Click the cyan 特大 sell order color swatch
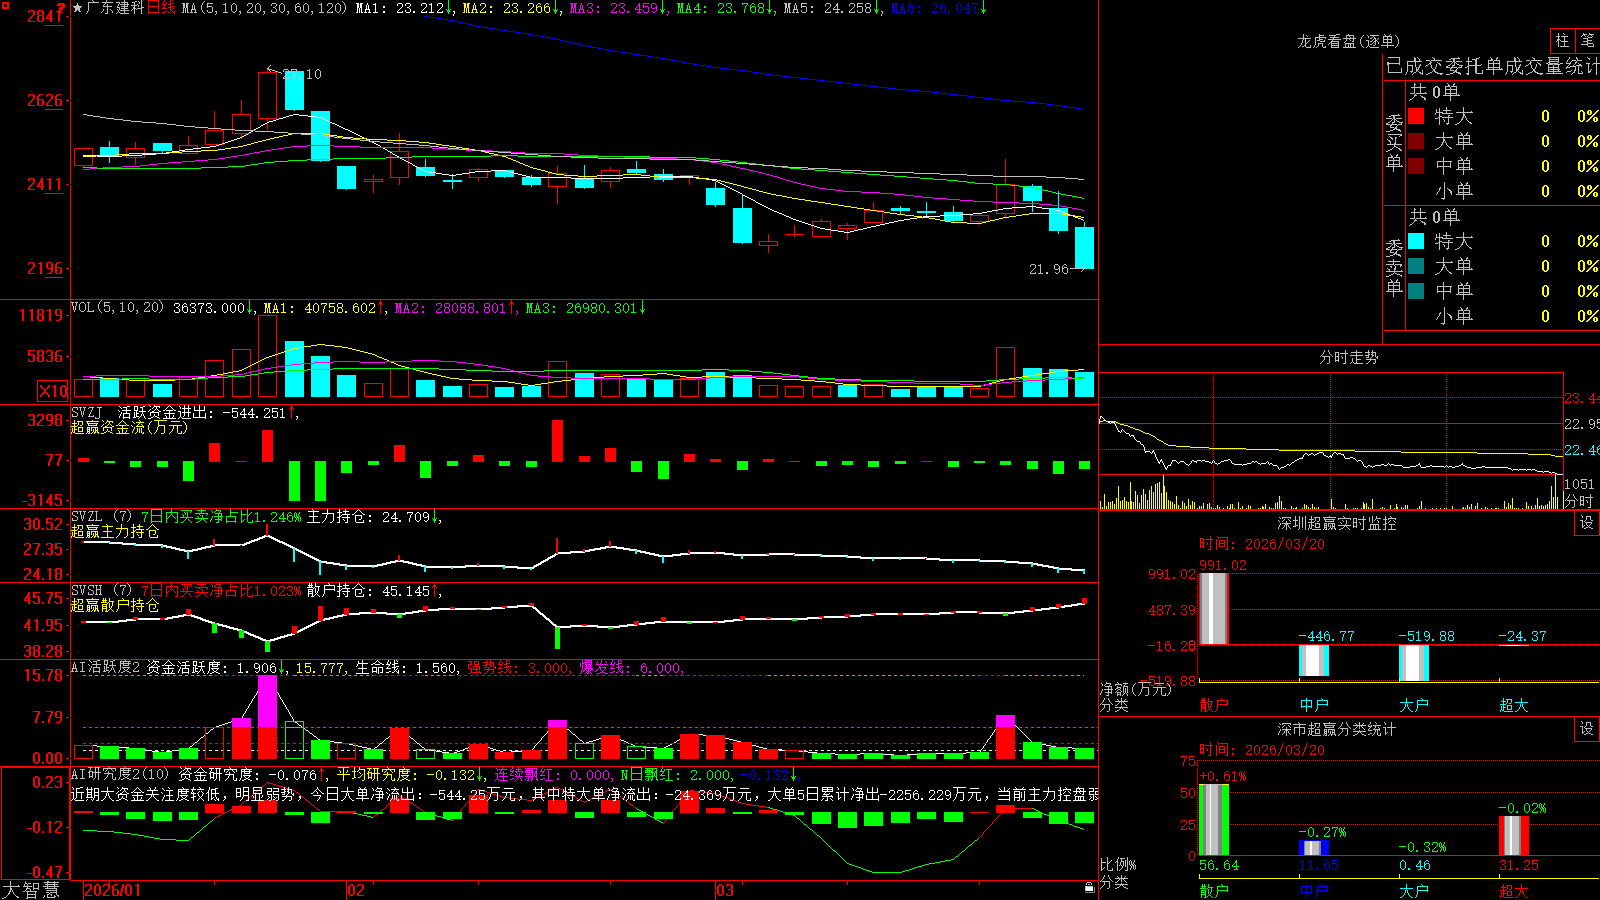Image resolution: width=1600 pixels, height=900 pixels. [1416, 241]
